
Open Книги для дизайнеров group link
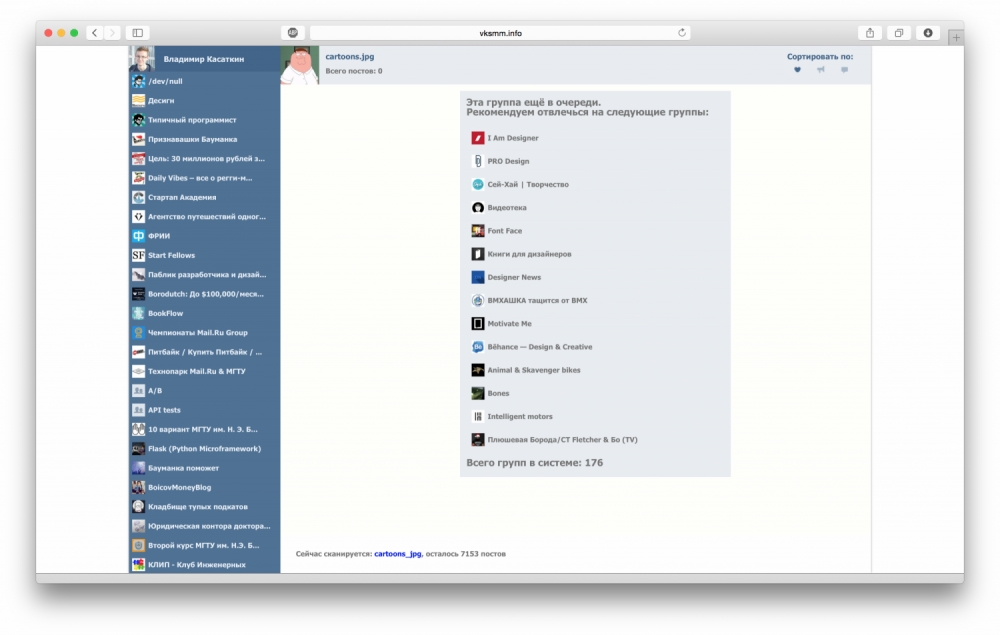(529, 254)
